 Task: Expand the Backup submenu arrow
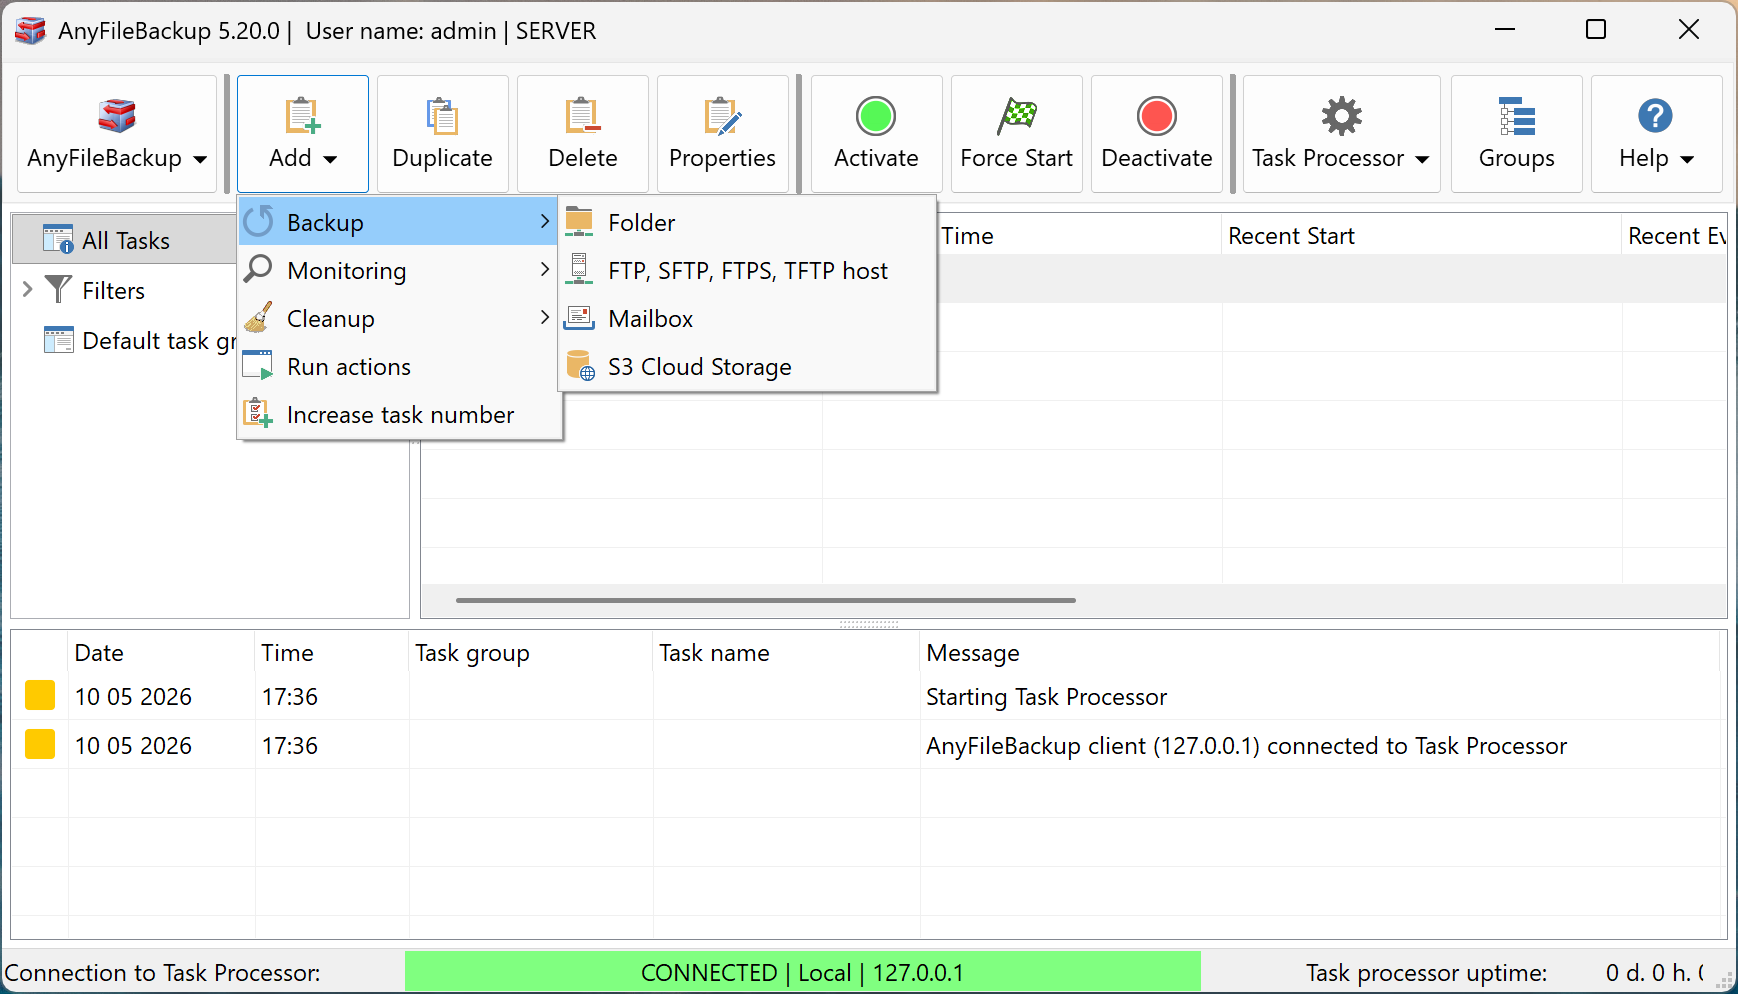545,221
